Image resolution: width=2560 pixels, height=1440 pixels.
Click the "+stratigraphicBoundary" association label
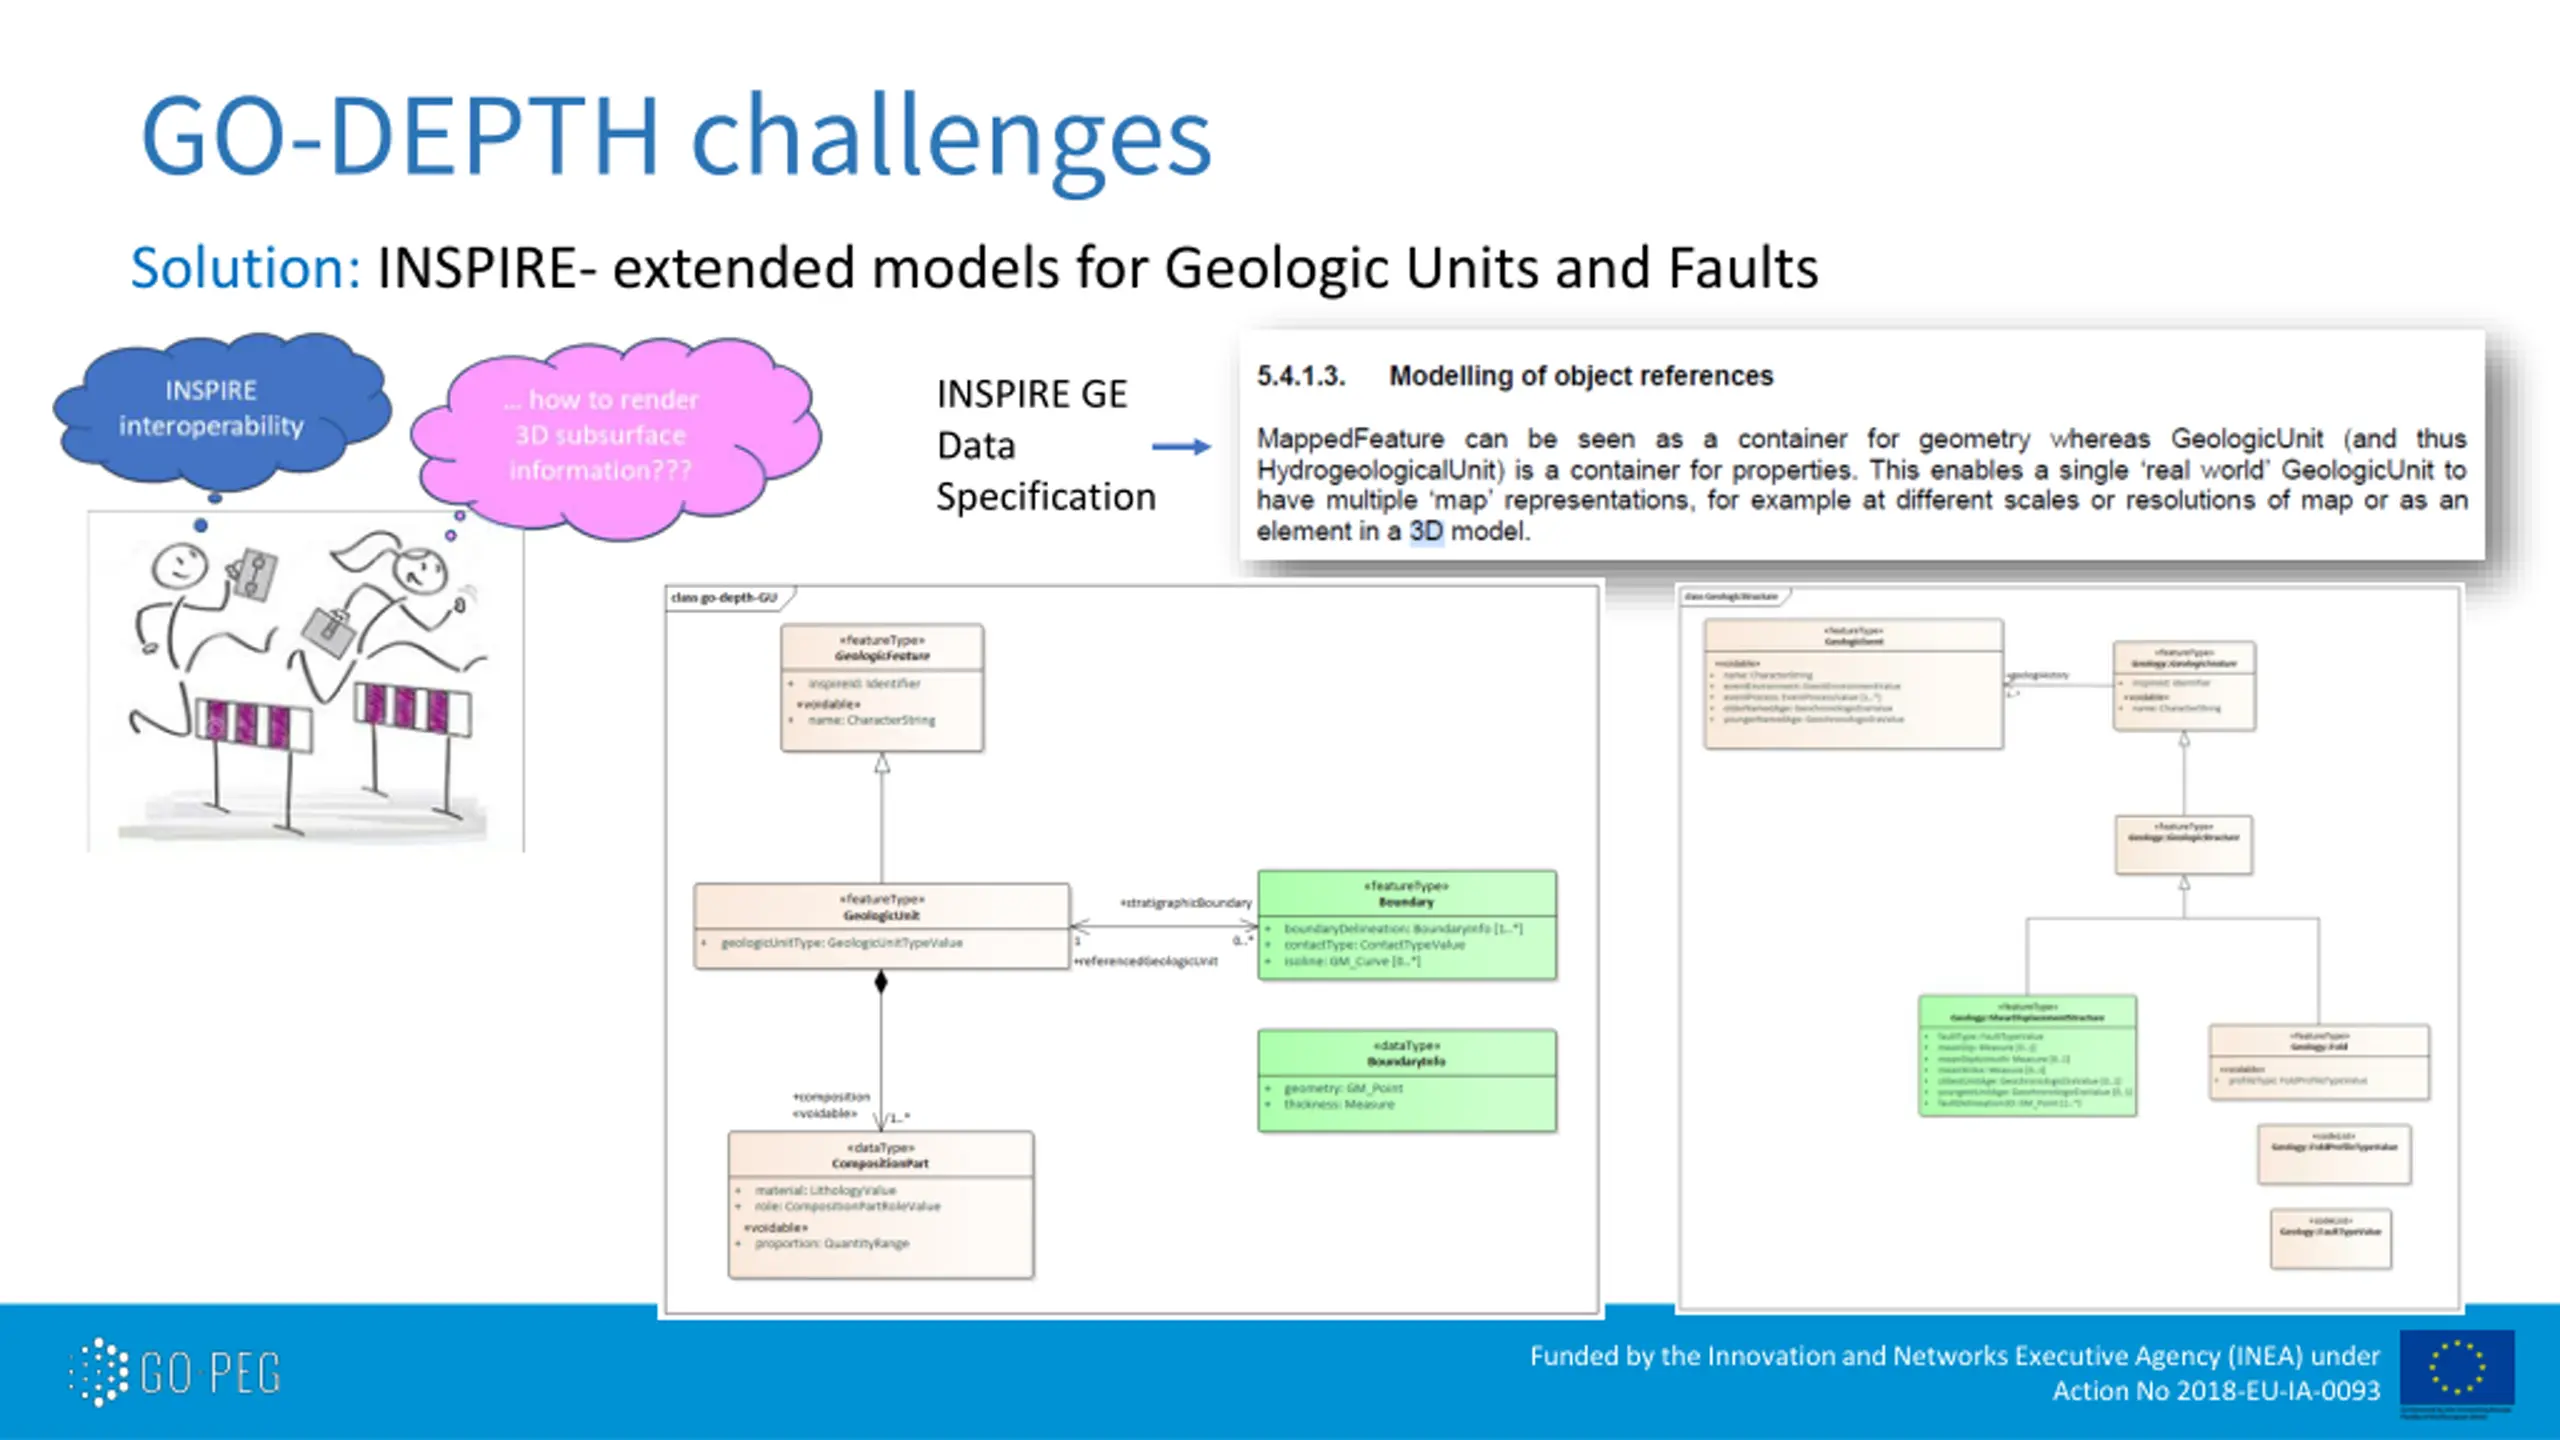pos(1187,903)
